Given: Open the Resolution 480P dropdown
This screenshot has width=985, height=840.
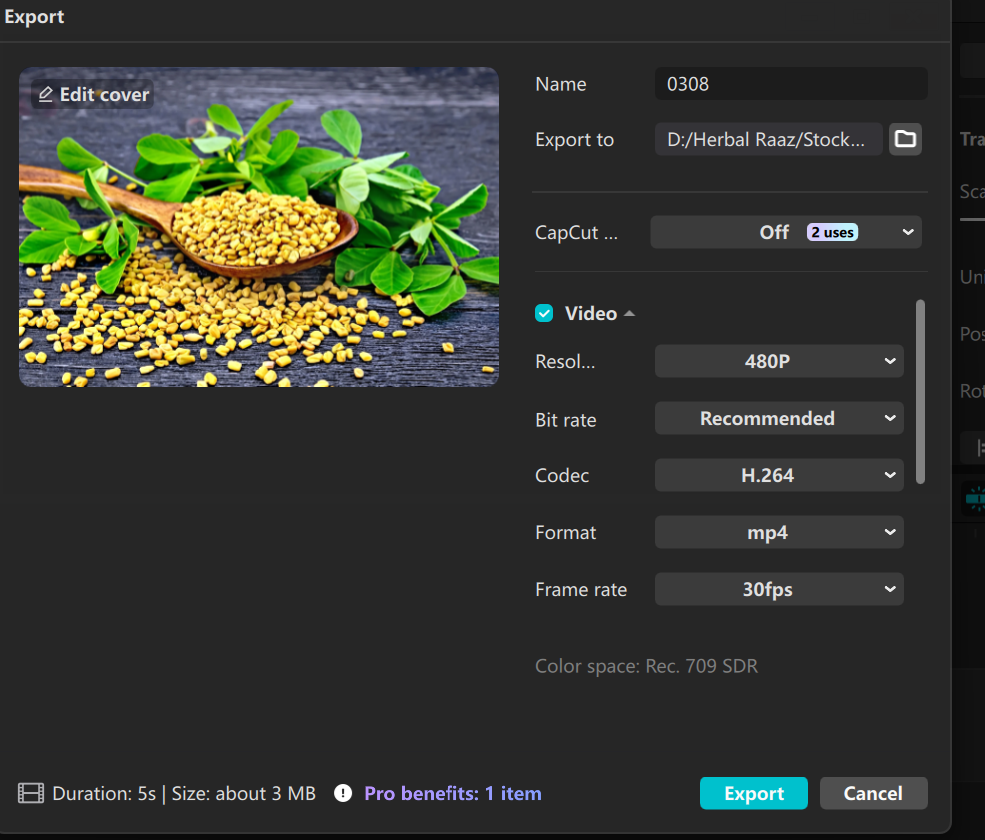Looking at the screenshot, I should pos(779,361).
